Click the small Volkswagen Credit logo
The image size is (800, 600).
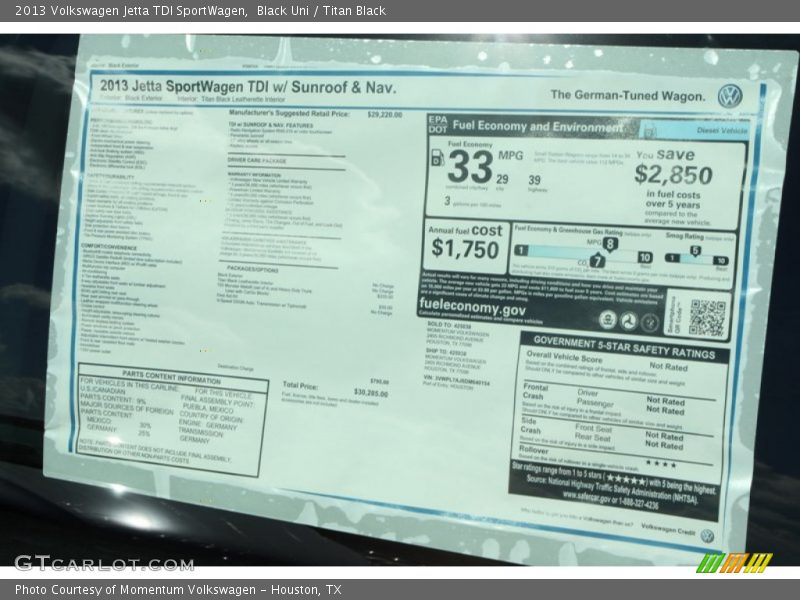pyautogui.click(x=707, y=536)
